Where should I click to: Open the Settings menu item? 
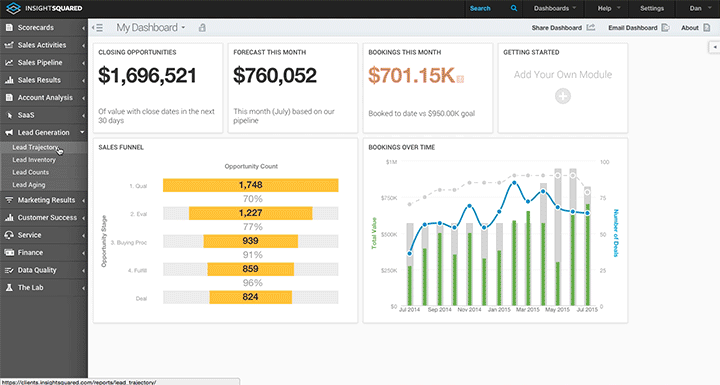[652, 8]
